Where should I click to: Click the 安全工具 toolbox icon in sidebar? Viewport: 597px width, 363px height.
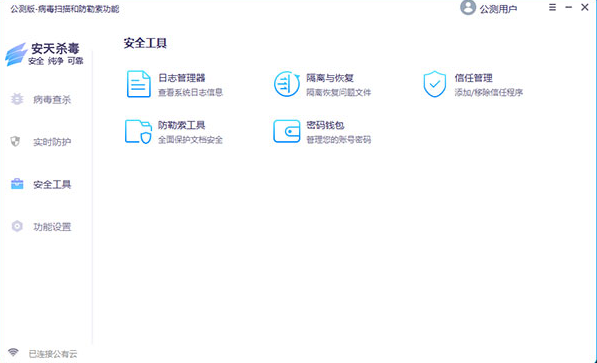coord(17,184)
